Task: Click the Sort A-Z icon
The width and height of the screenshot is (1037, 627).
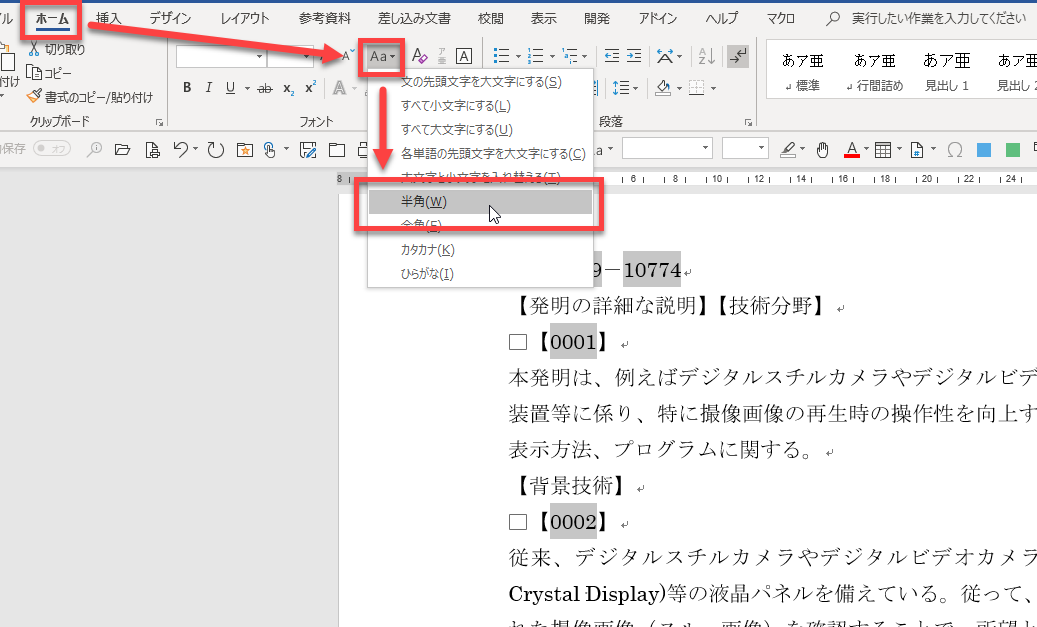Action: tap(706, 57)
